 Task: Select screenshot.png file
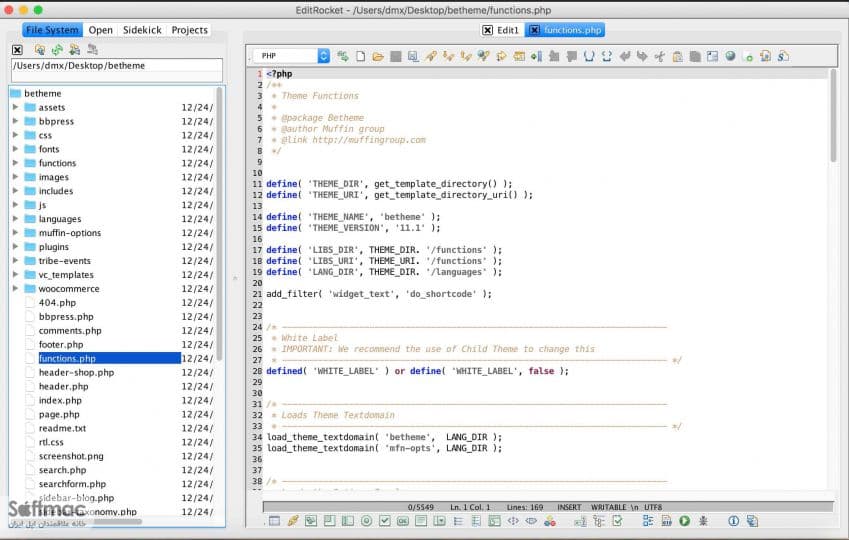pos(71,456)
